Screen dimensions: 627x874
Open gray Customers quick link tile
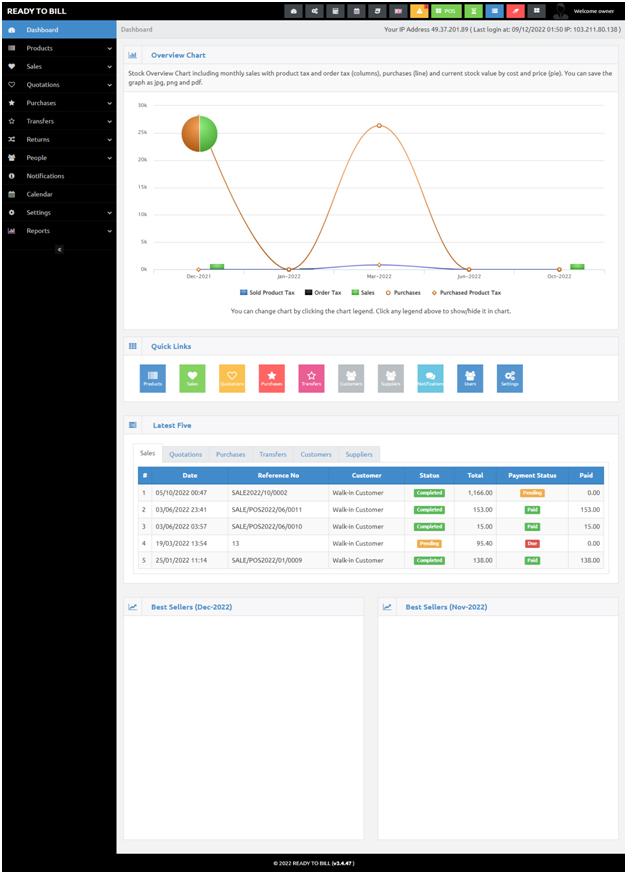point(351,378)
